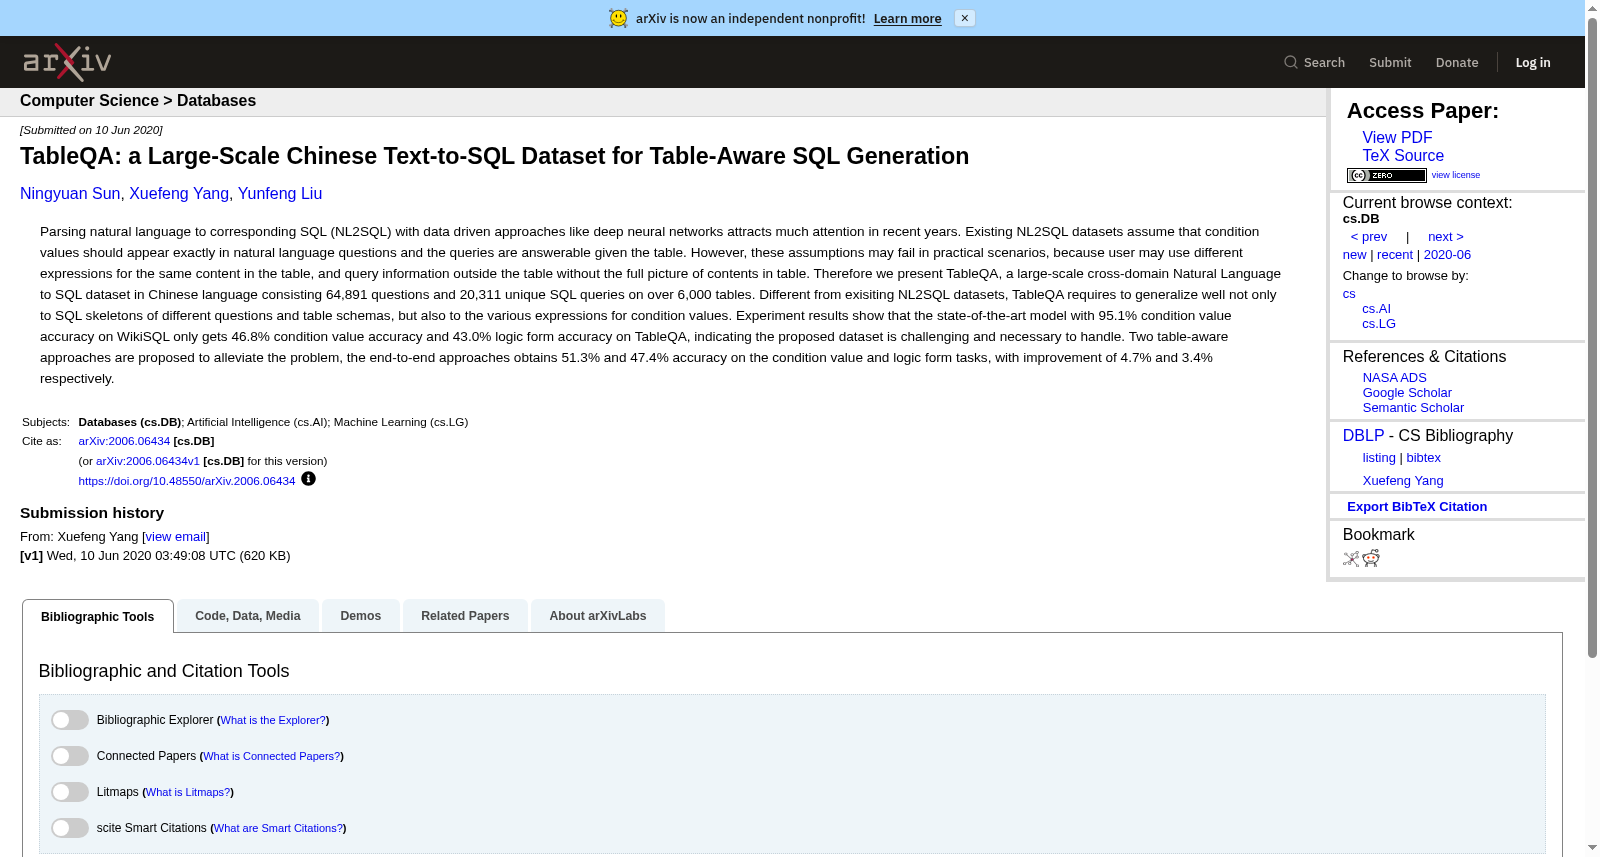Turn on the Litmaps toggle
Image resolution: width=1600 pixels, height=857 pixels.
click(x=70, y=792)
